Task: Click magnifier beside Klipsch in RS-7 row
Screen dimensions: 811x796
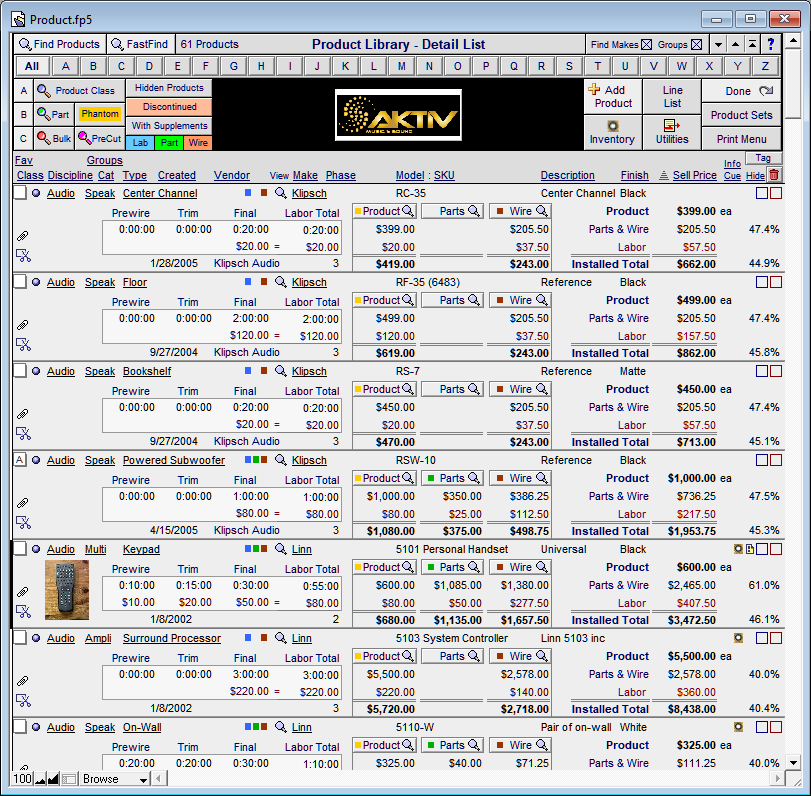Action: click(x=281, y=371)
